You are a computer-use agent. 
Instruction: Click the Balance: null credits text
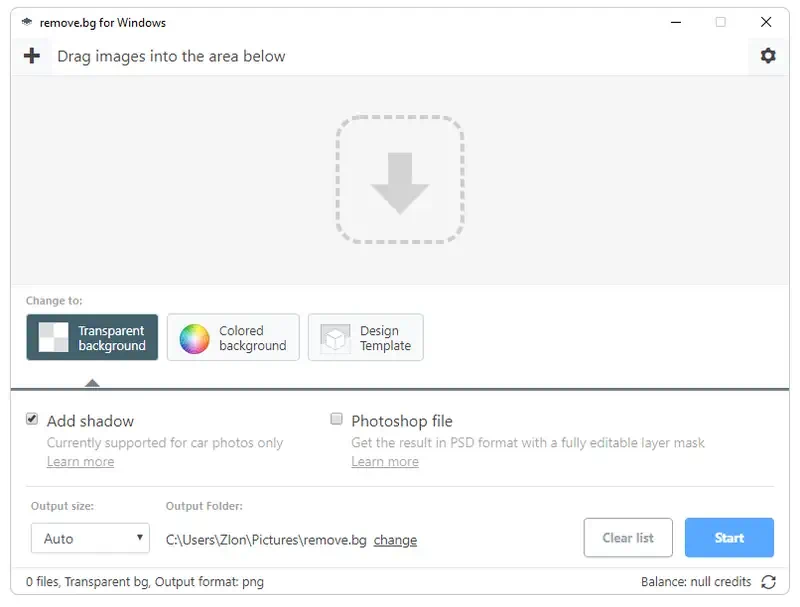(696, 582)
